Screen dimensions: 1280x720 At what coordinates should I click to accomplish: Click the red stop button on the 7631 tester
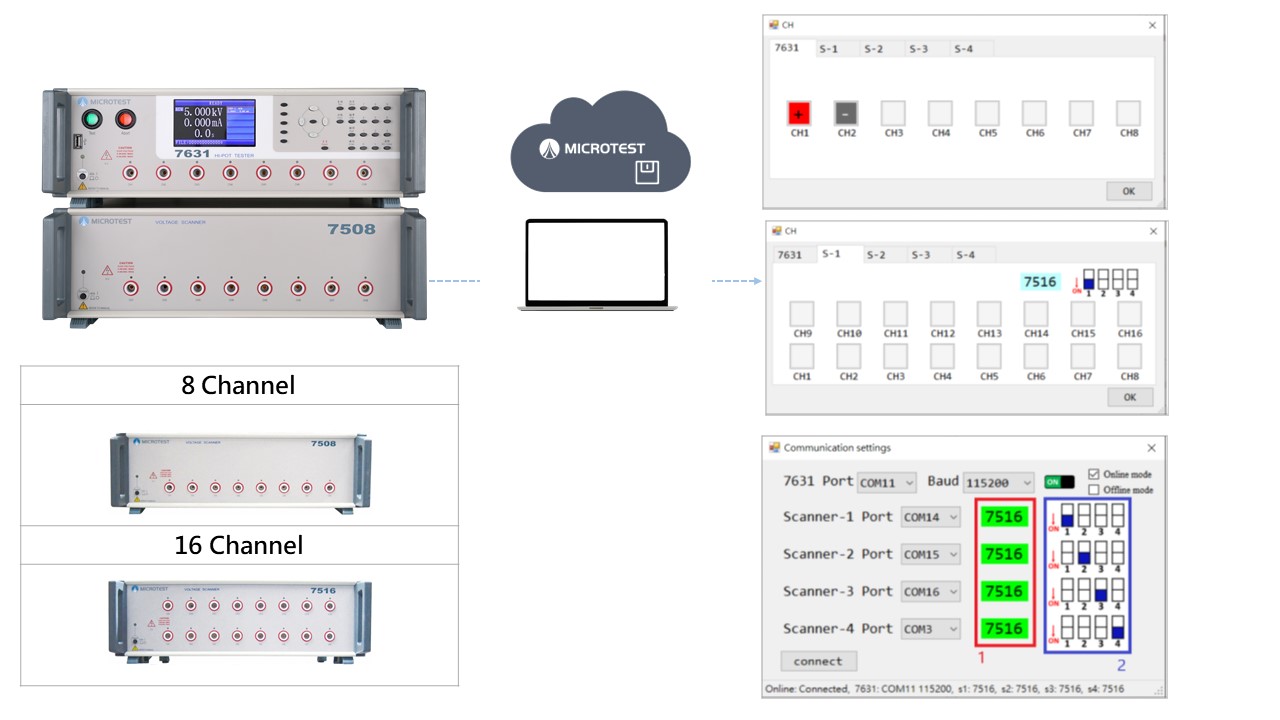point(126,121)
